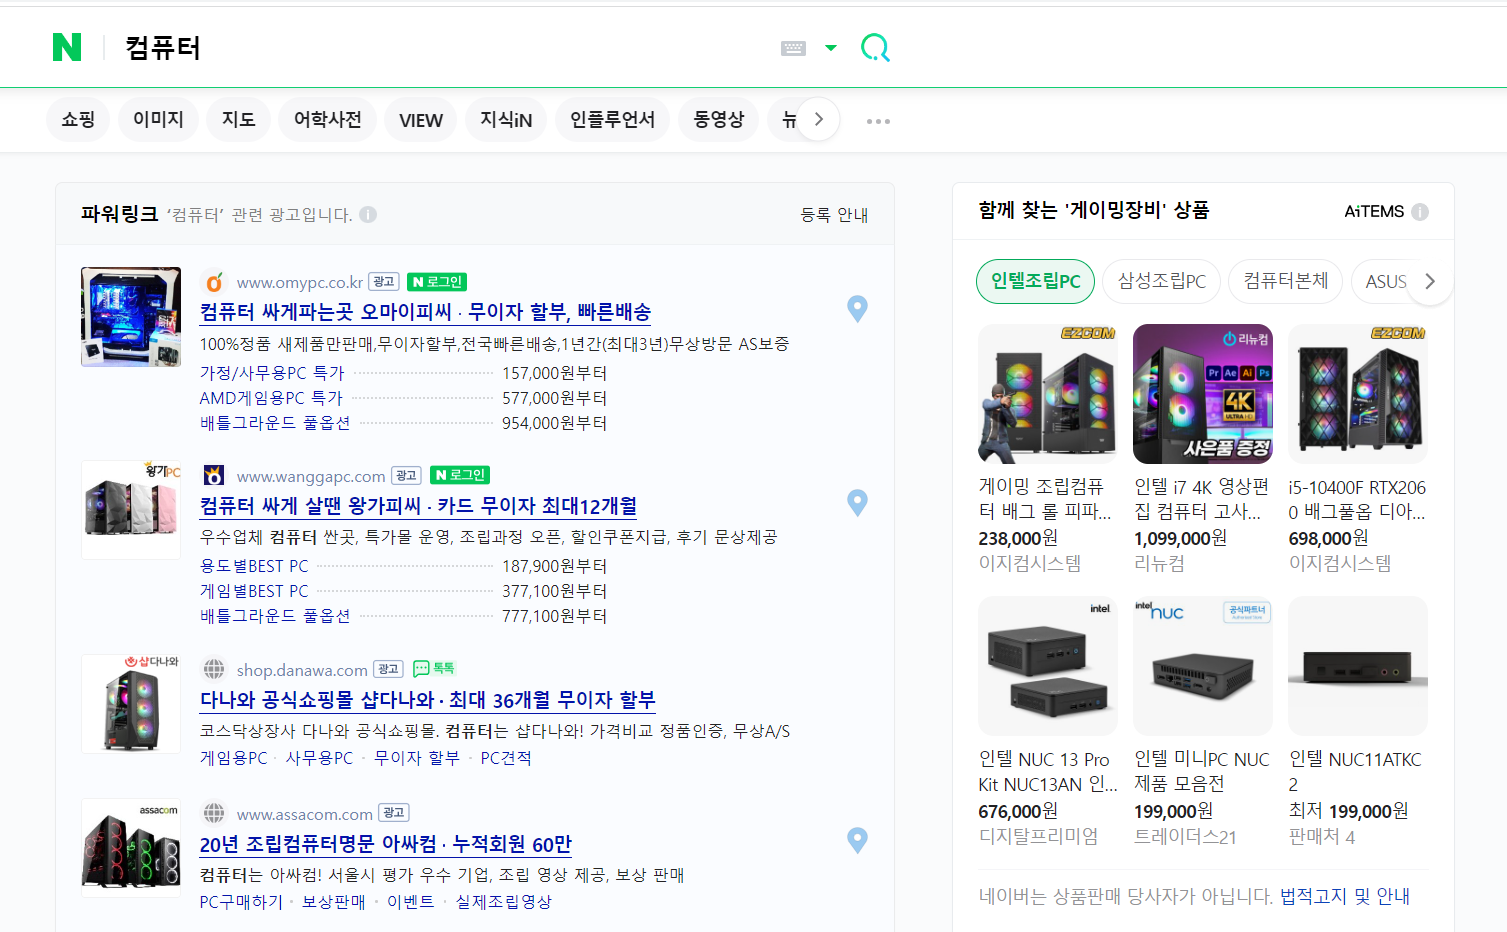
Task: Click the globe icon beside shop.danawa.com
Action: [x=214, y=669]
